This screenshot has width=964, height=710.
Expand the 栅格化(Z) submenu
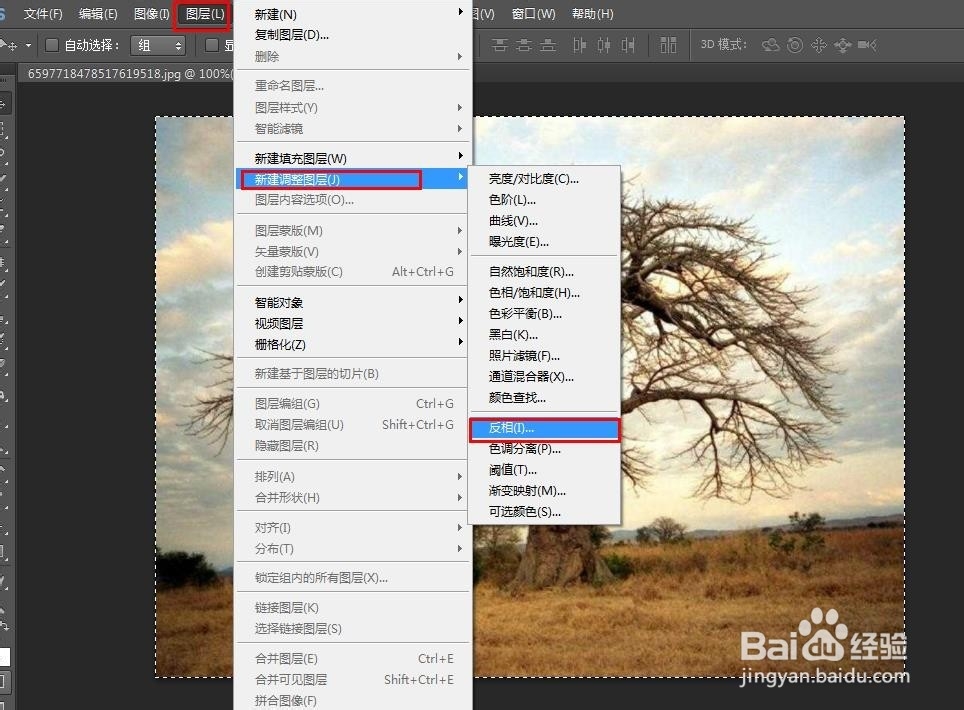(460, 342)
